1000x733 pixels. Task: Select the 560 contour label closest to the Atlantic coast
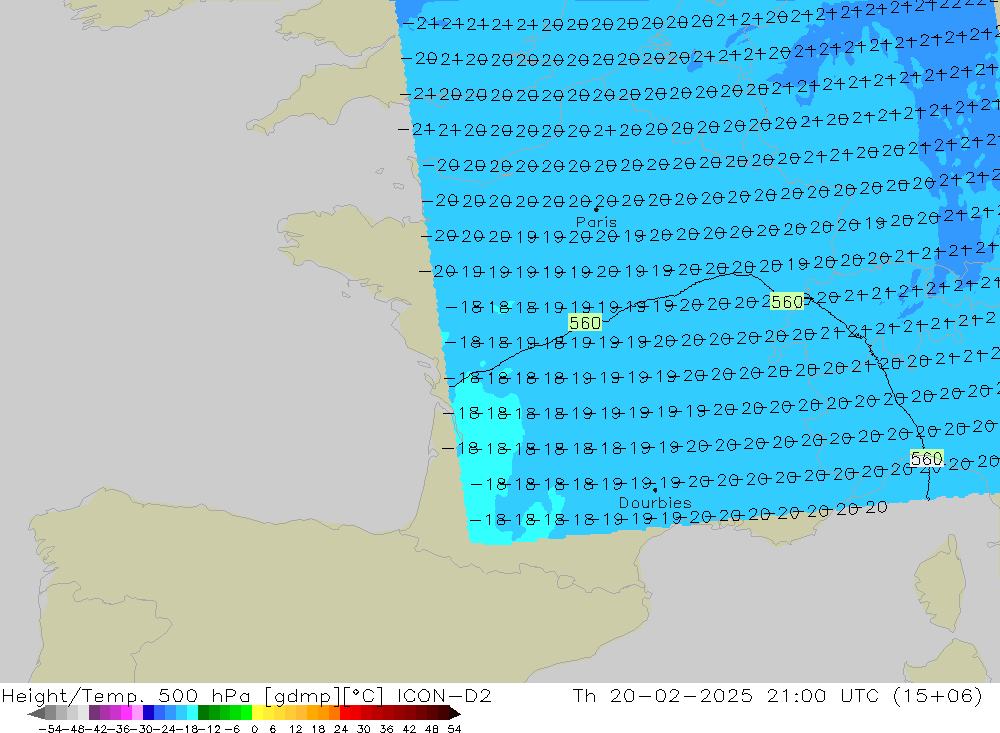585,323
